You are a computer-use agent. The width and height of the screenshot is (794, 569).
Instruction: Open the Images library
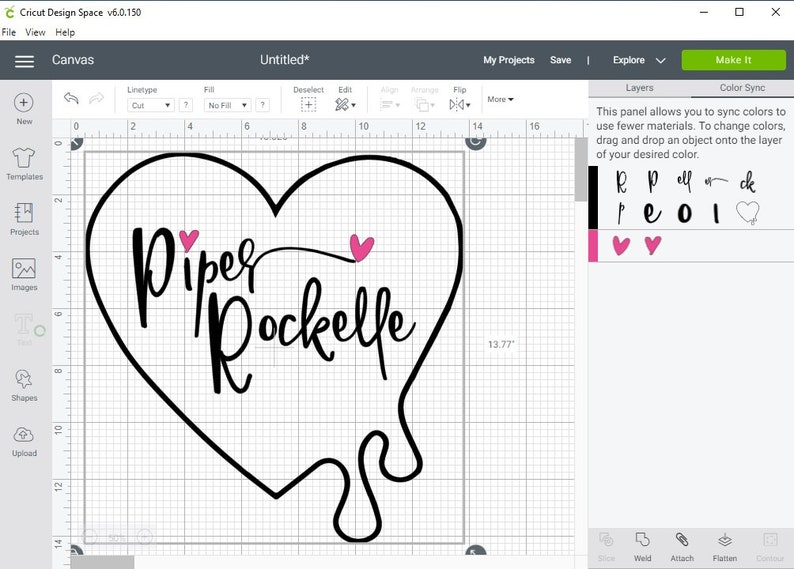coord(24,274)
